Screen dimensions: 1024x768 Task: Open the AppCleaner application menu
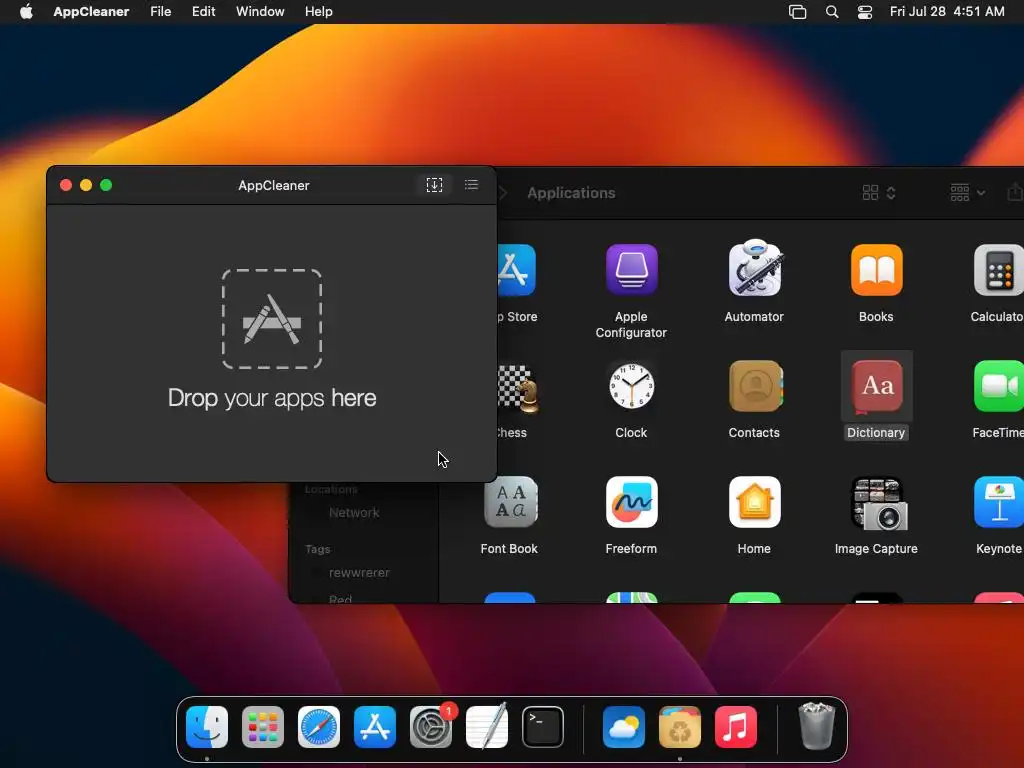coord(91,11)
